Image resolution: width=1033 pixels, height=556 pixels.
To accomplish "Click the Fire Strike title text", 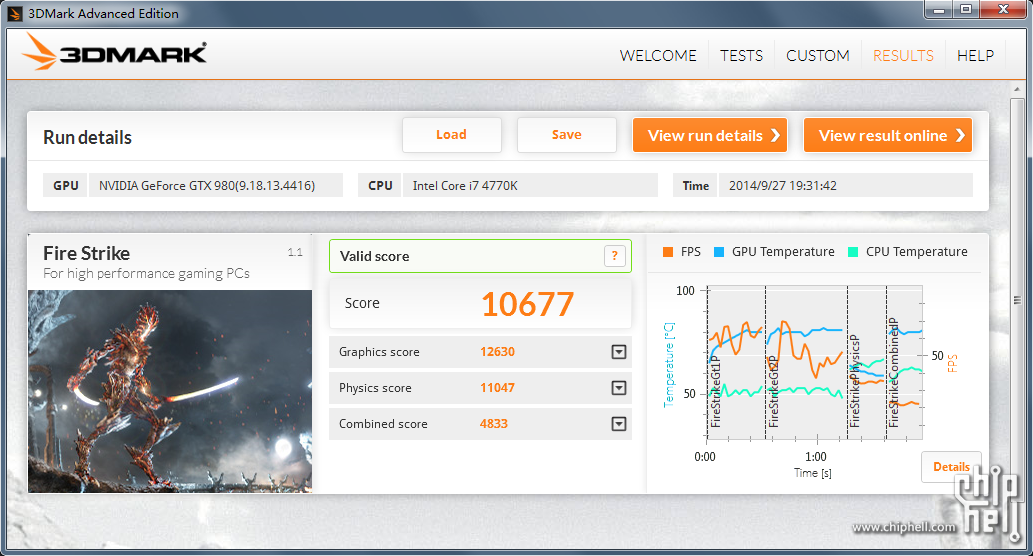I will 86,254.
